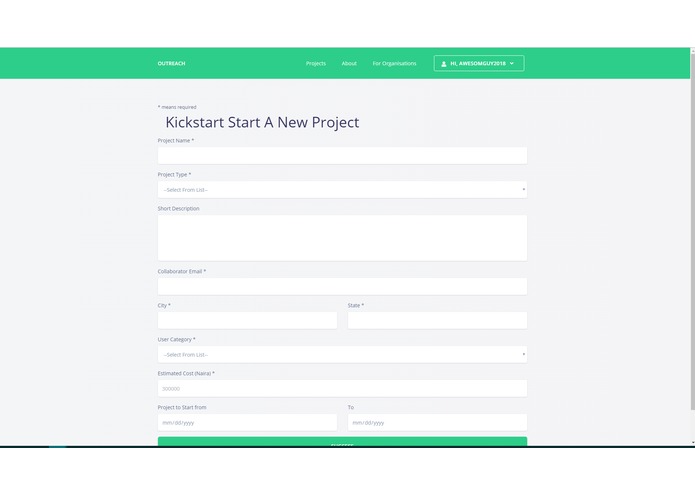Click the Project to Start from date field
Screen dimensions: 695x494
[247, 423]
